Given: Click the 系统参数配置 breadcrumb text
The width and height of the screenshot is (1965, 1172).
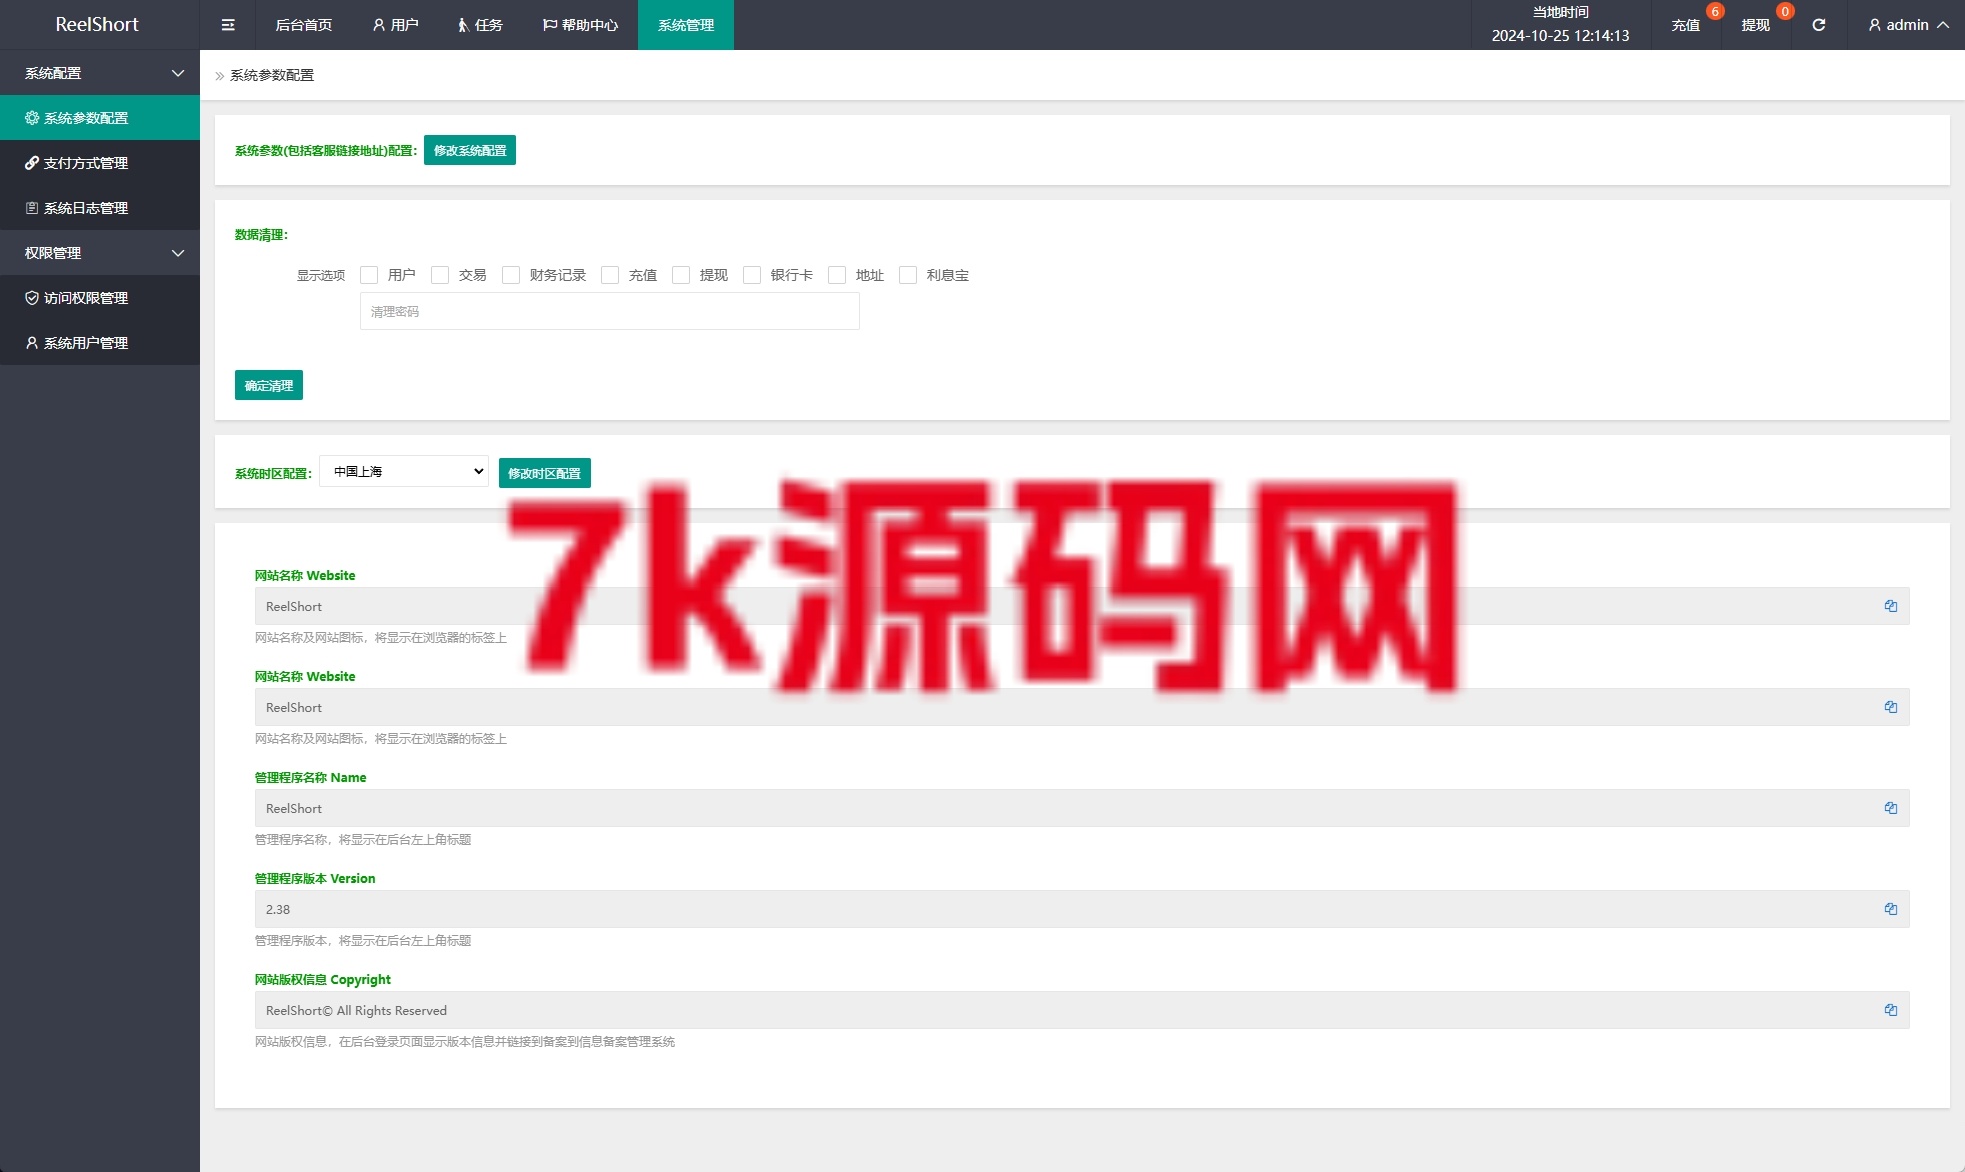Looking at the screenshot, I should point(272,75).
